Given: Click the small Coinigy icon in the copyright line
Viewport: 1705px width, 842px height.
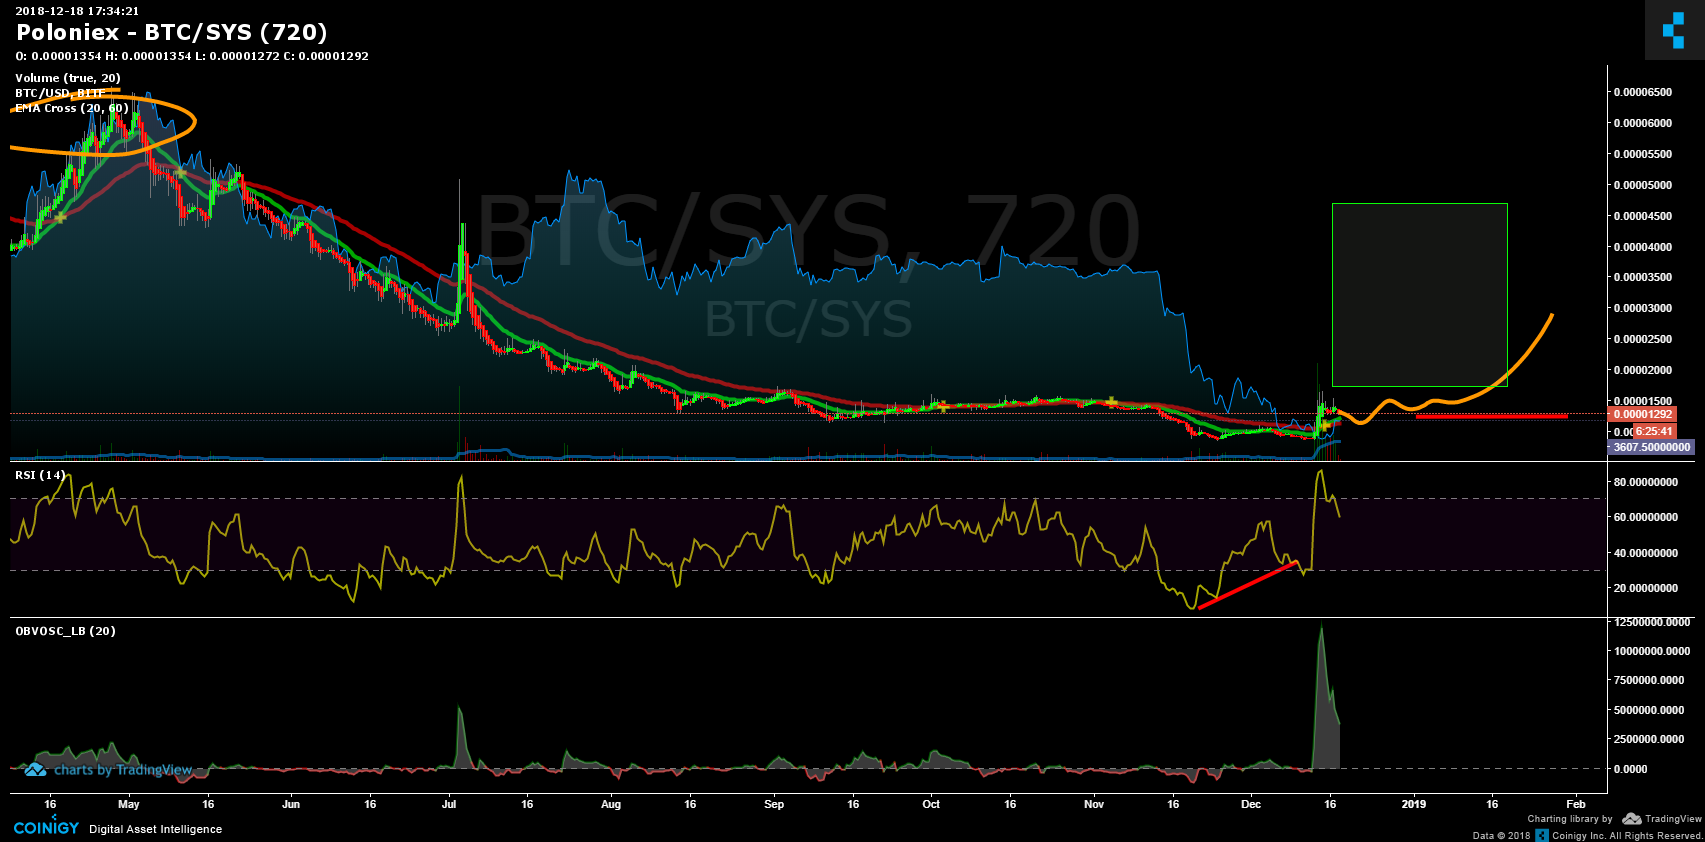Looking at the screenshot, I should pyautogui.click(x=1542, y=835).
